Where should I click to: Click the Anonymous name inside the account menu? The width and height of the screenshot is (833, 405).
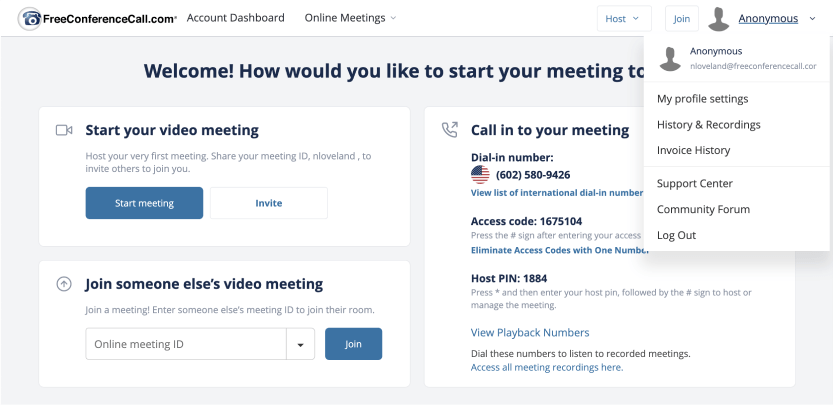click(x=716, y=51)
